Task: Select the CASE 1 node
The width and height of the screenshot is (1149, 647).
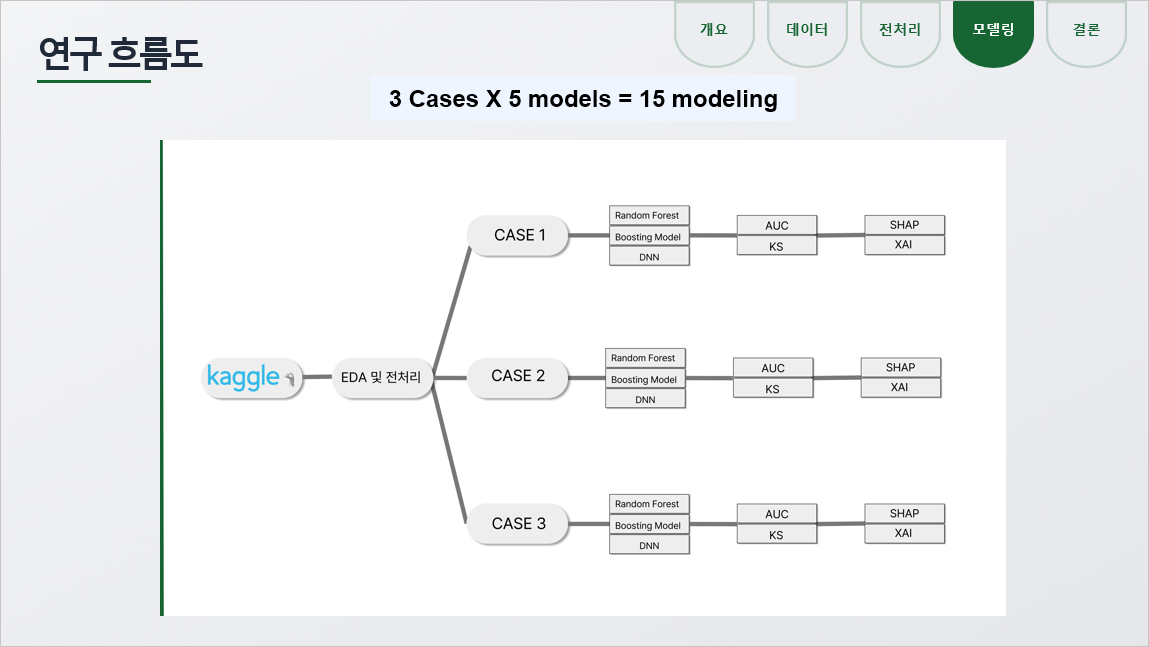Action: click(x=519, y=236)
